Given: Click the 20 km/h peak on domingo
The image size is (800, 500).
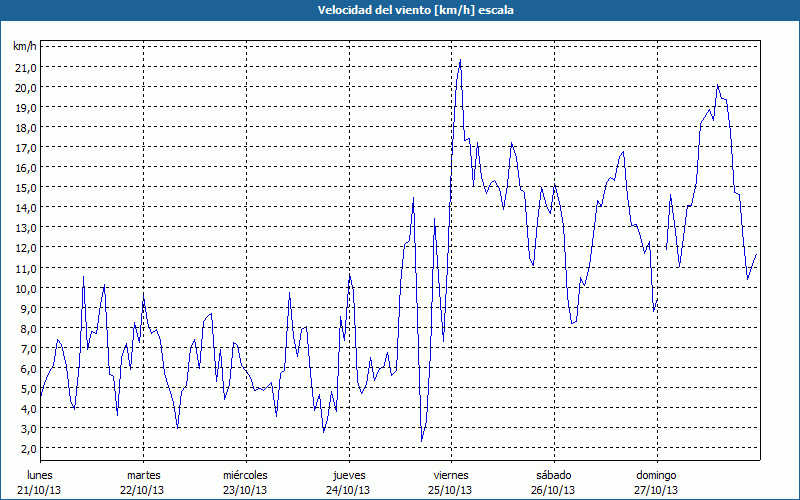Looking at the screenshot, I should tap(717, 86).
